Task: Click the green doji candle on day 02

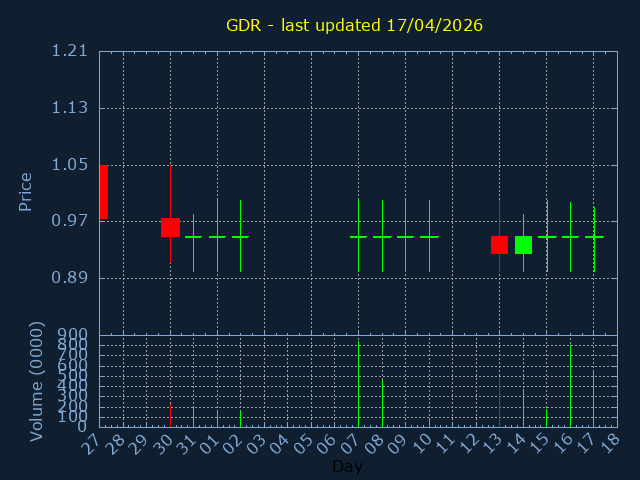Action: coord(240,237)
